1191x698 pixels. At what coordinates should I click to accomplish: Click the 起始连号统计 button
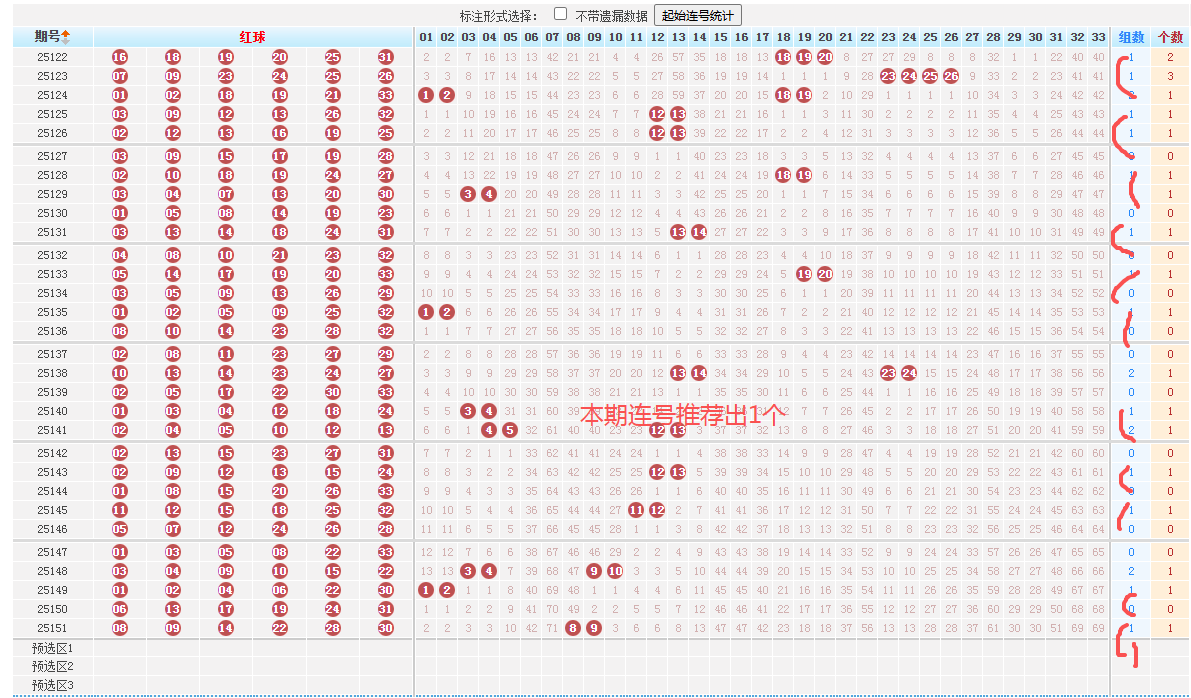(x=697, y=15)
